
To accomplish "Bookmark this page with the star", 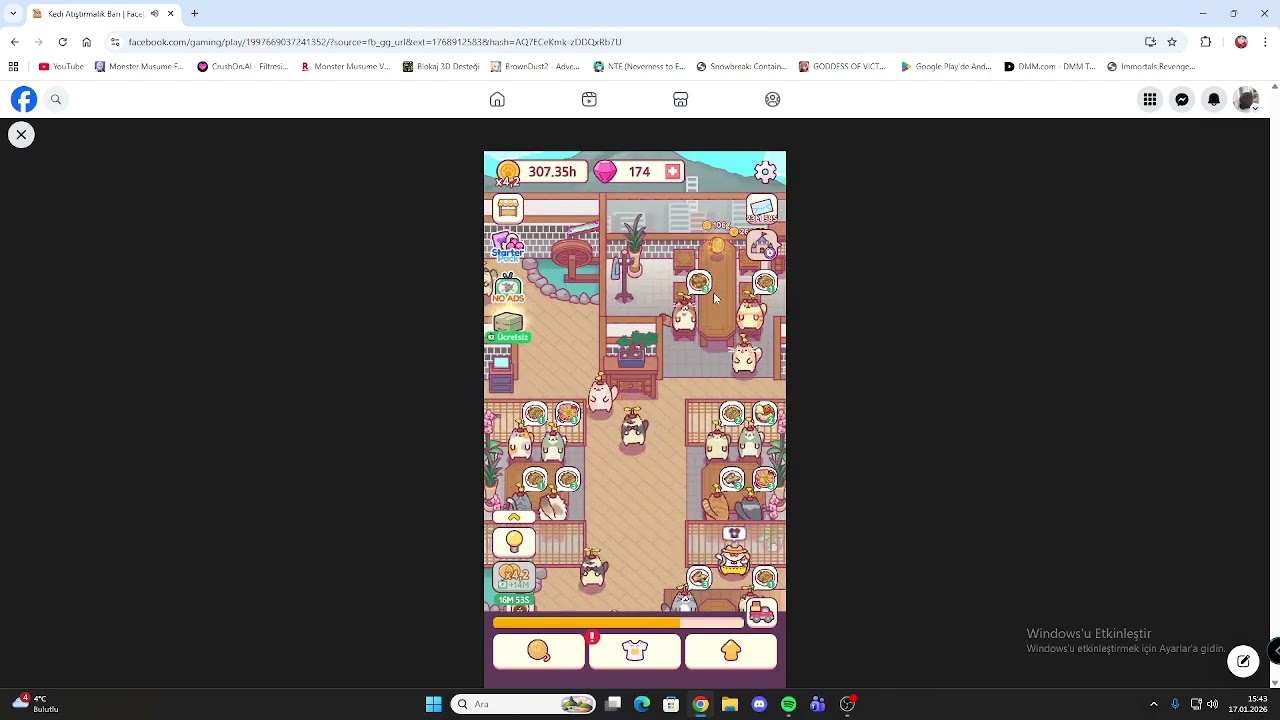I will click(x=1172, y=42).
